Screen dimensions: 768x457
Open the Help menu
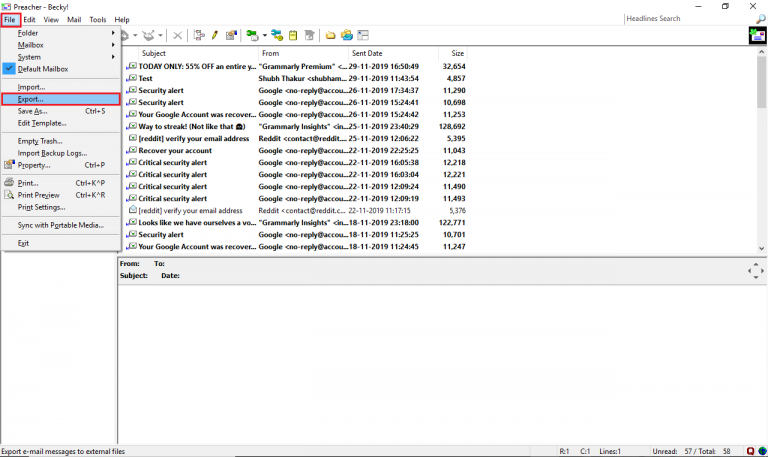pyautogui.click(x=122, y=20)
